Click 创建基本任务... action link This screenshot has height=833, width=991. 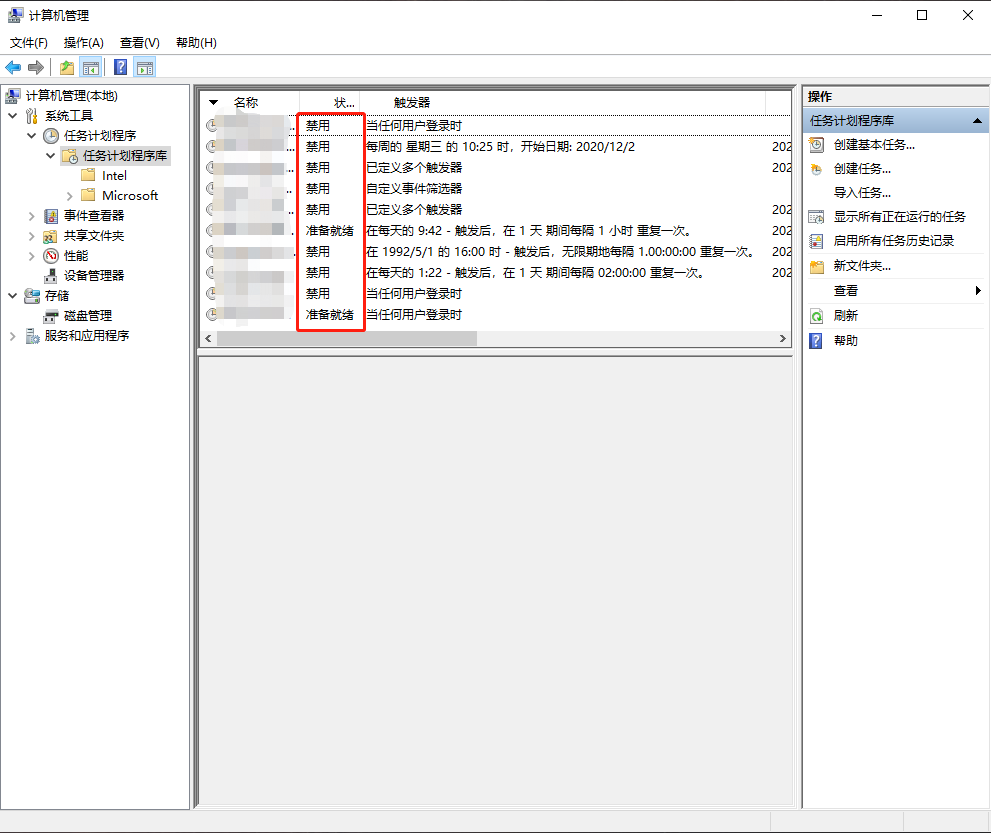coord(874,145)
